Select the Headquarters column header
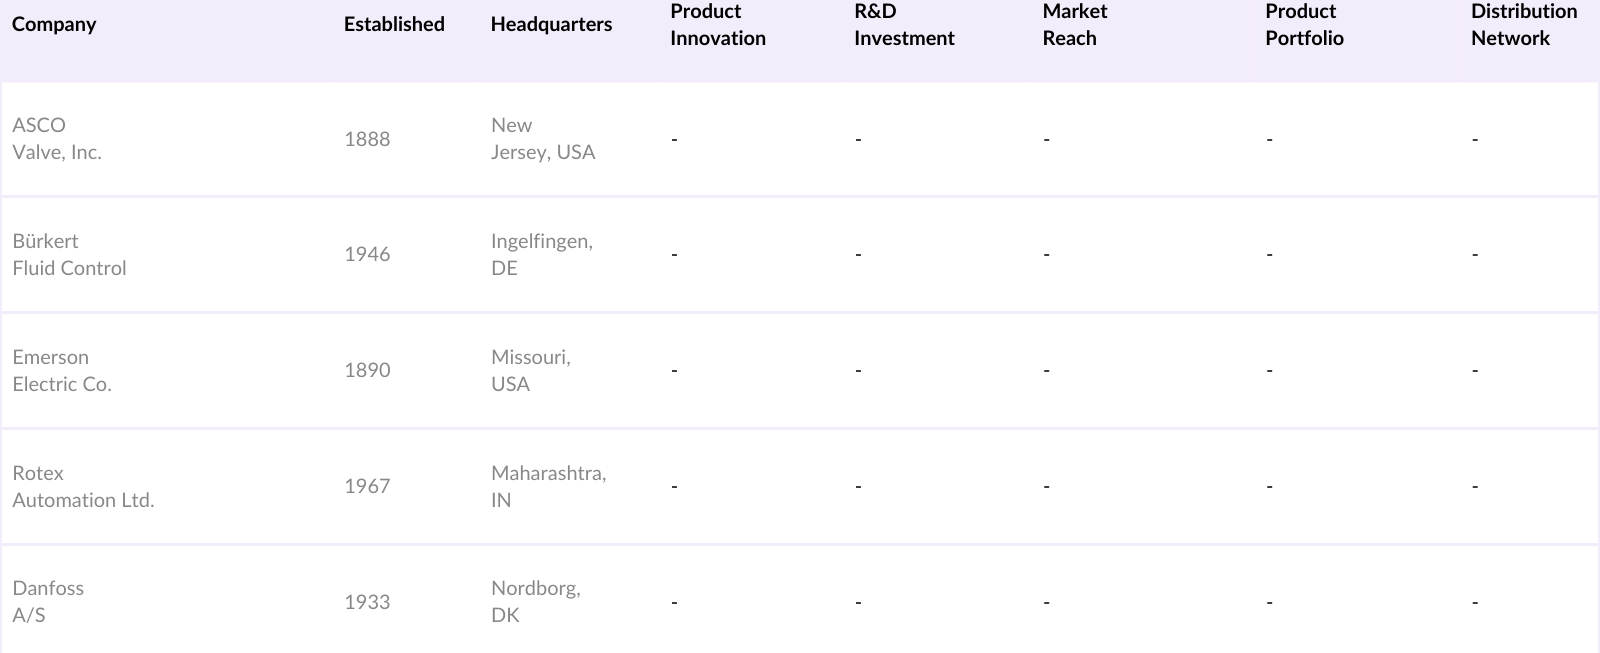 pos(551,24)
